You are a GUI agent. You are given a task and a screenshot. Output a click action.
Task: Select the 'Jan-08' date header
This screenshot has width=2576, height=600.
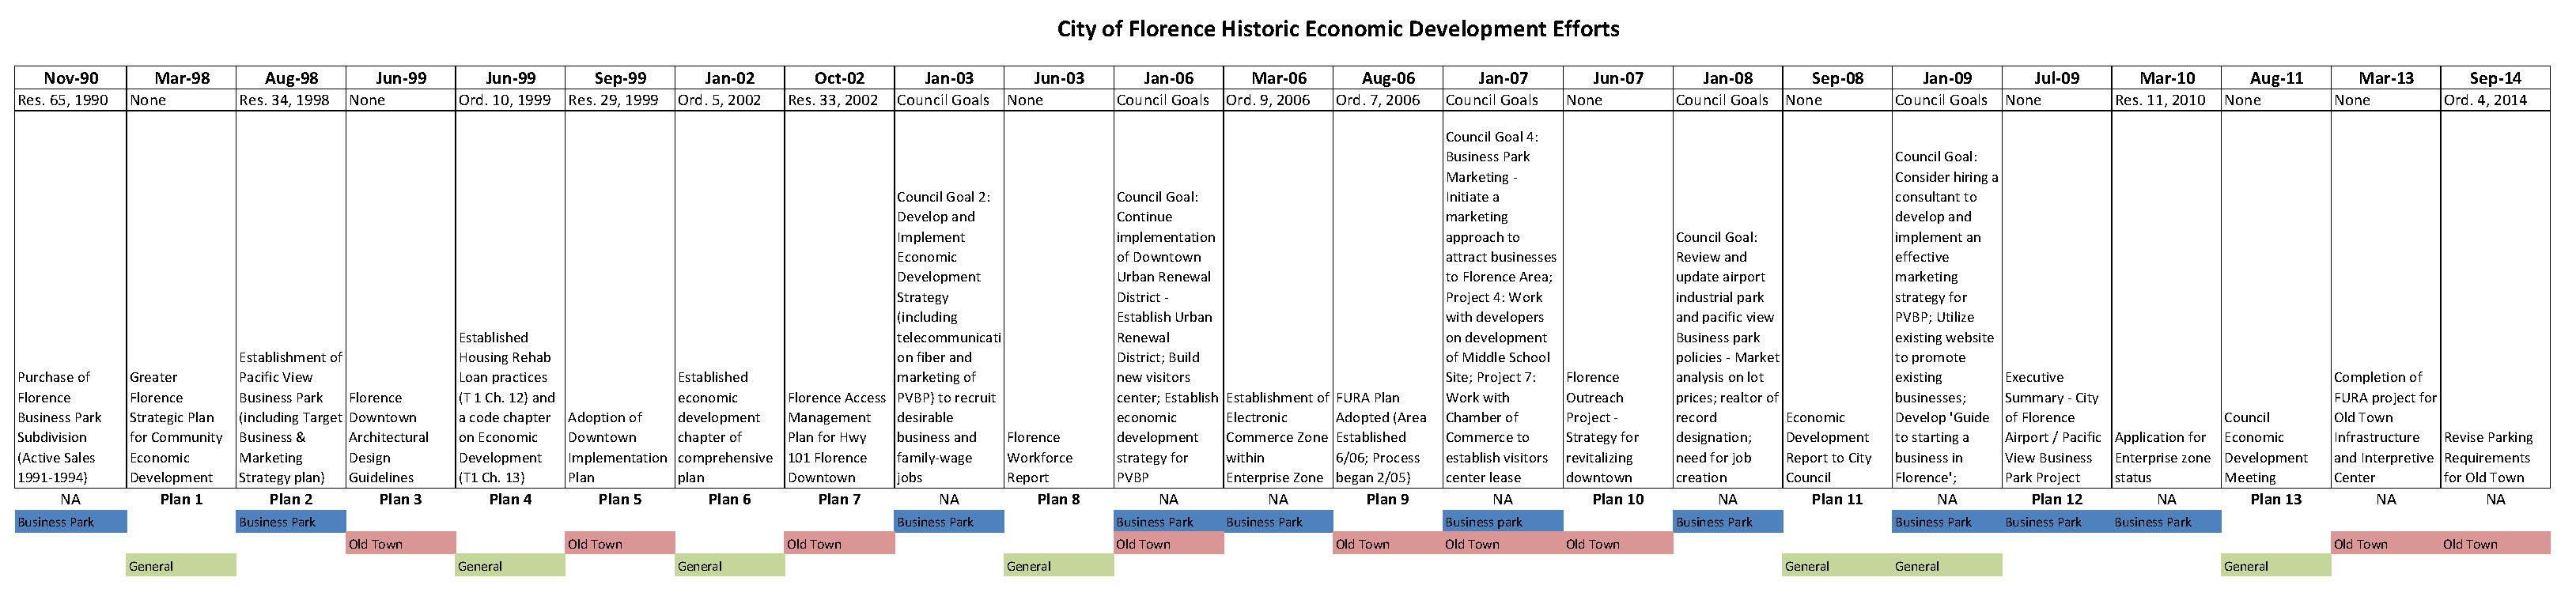1727,78
